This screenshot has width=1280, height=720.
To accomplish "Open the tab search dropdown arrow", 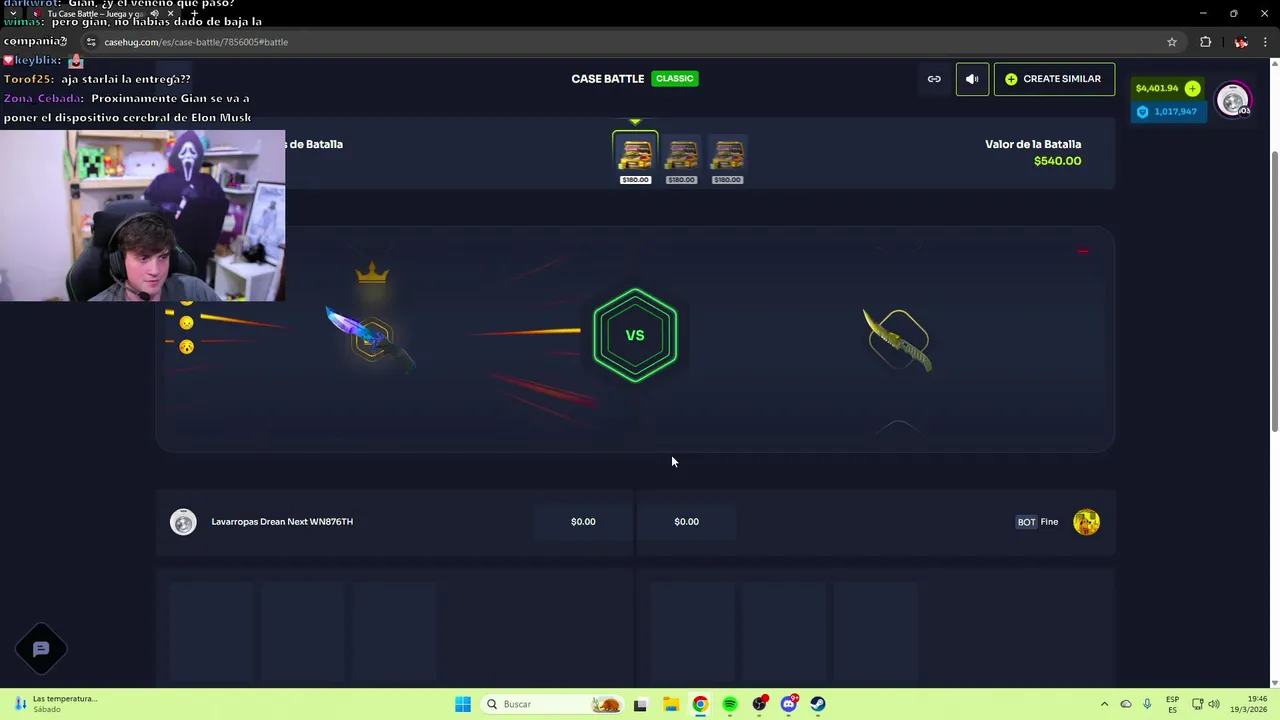I will (x=13, y=14).
